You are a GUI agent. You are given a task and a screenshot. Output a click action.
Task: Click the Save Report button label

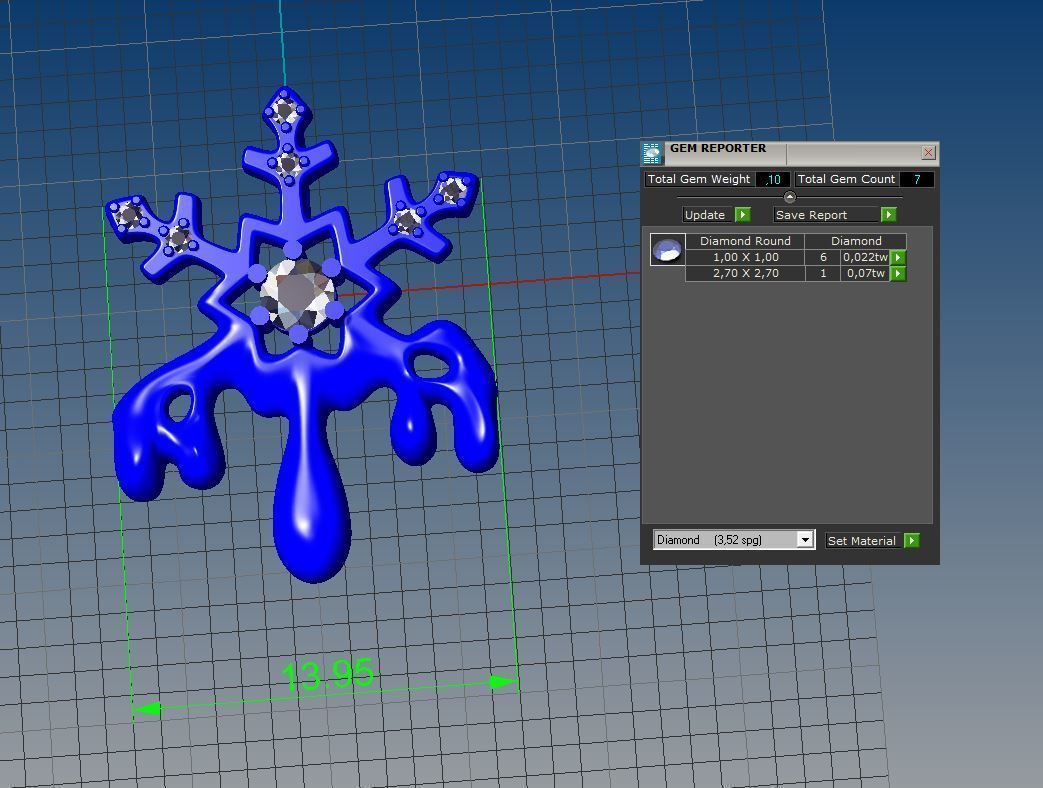pos(826,215)
